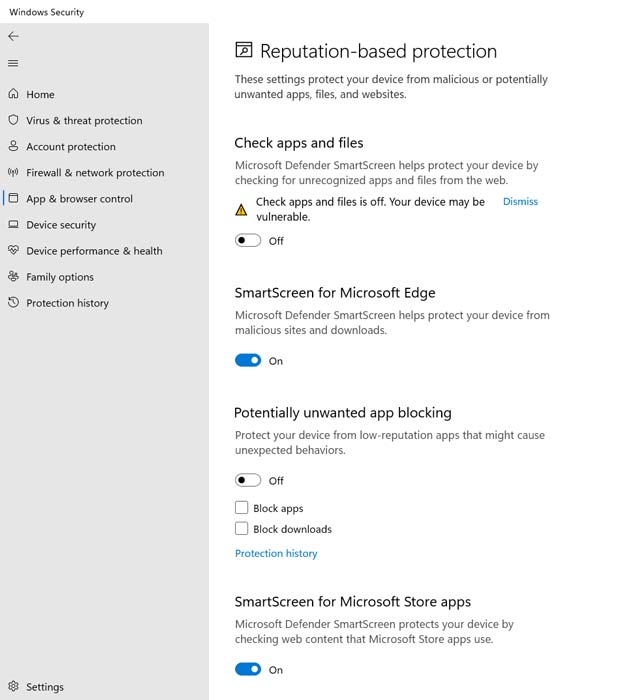
Task: Disable SmartScreen for Microsoft Edge toggle
Action: click(x=248, y=360)
